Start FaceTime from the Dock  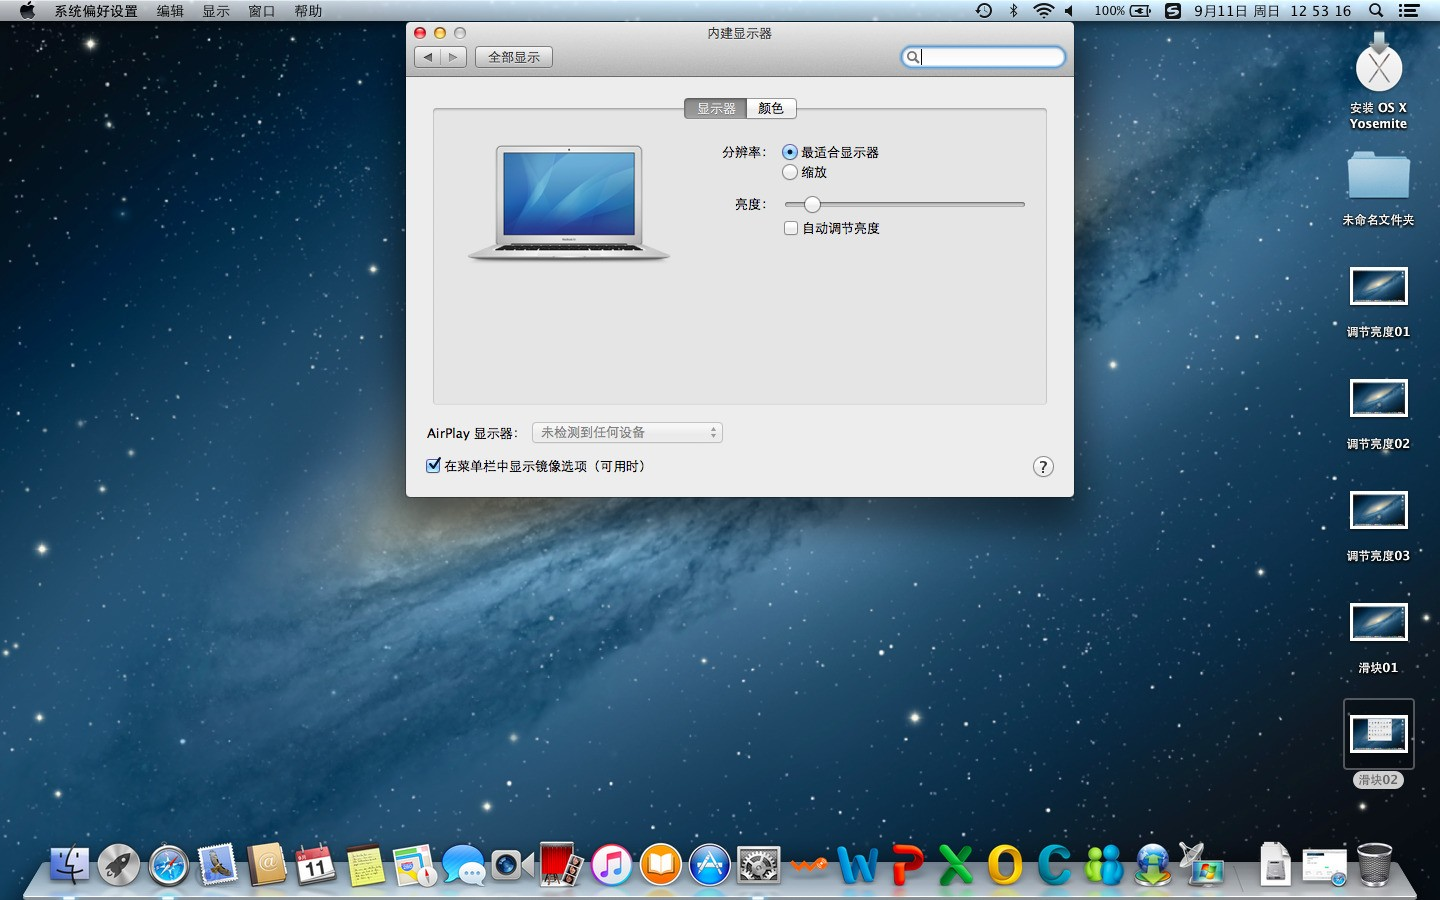[x=511, y=865]
